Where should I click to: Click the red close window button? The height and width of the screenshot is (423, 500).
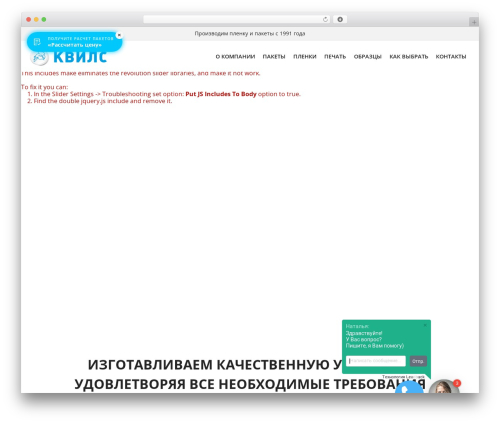pos(29,20)
